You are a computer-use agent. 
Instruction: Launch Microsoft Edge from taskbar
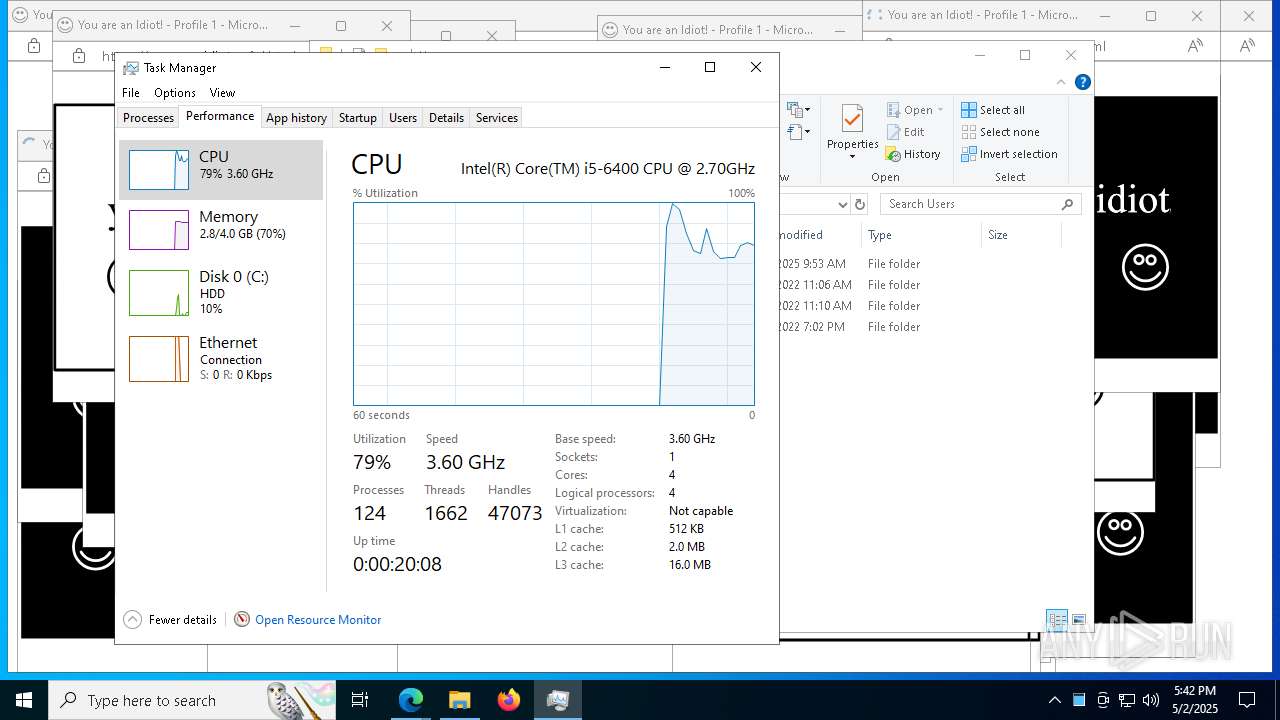(x=411, y=700)
